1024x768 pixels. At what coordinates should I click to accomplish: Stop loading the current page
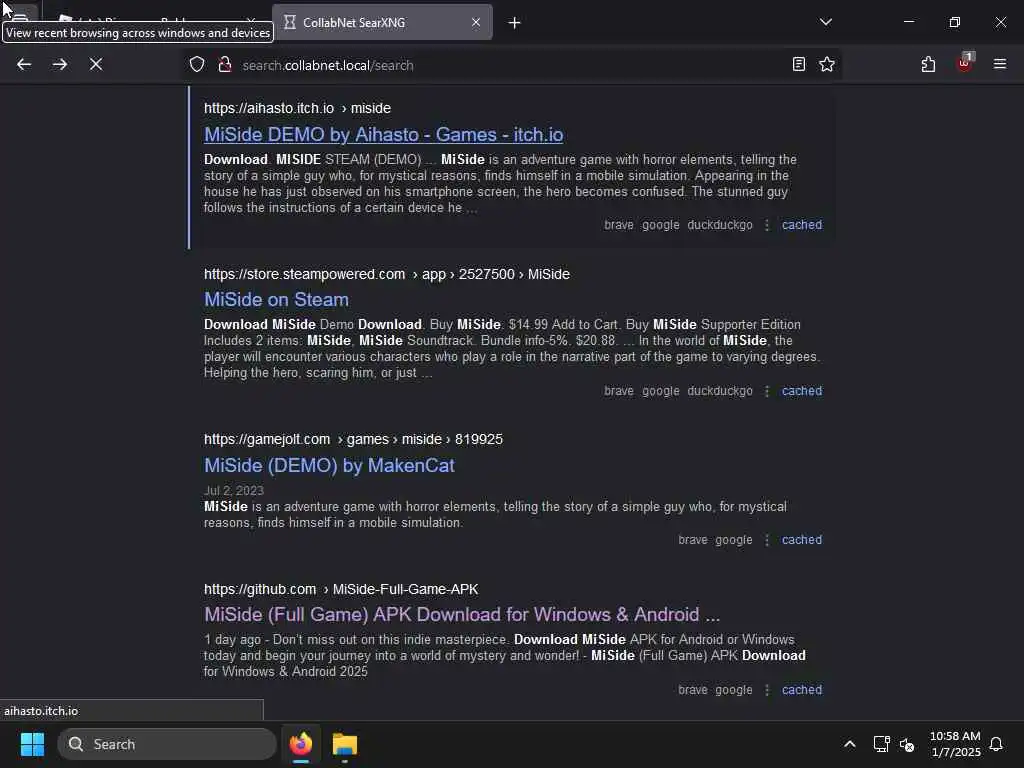coord(96,65)
